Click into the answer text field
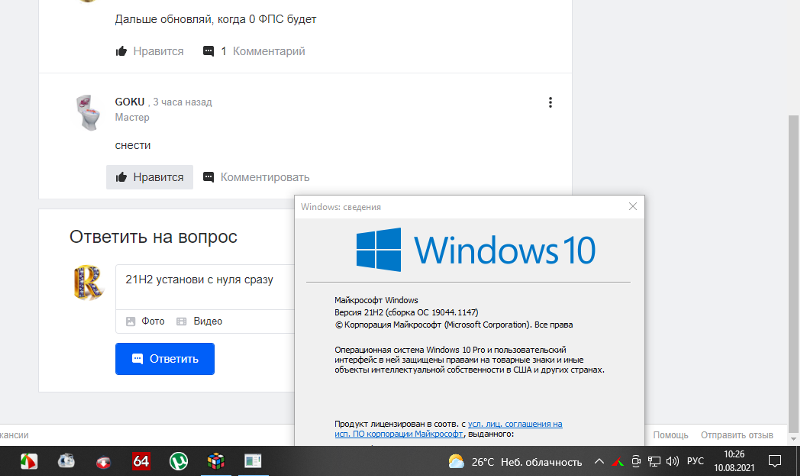This screenshot has width=800, height=476. coord(205,286)
